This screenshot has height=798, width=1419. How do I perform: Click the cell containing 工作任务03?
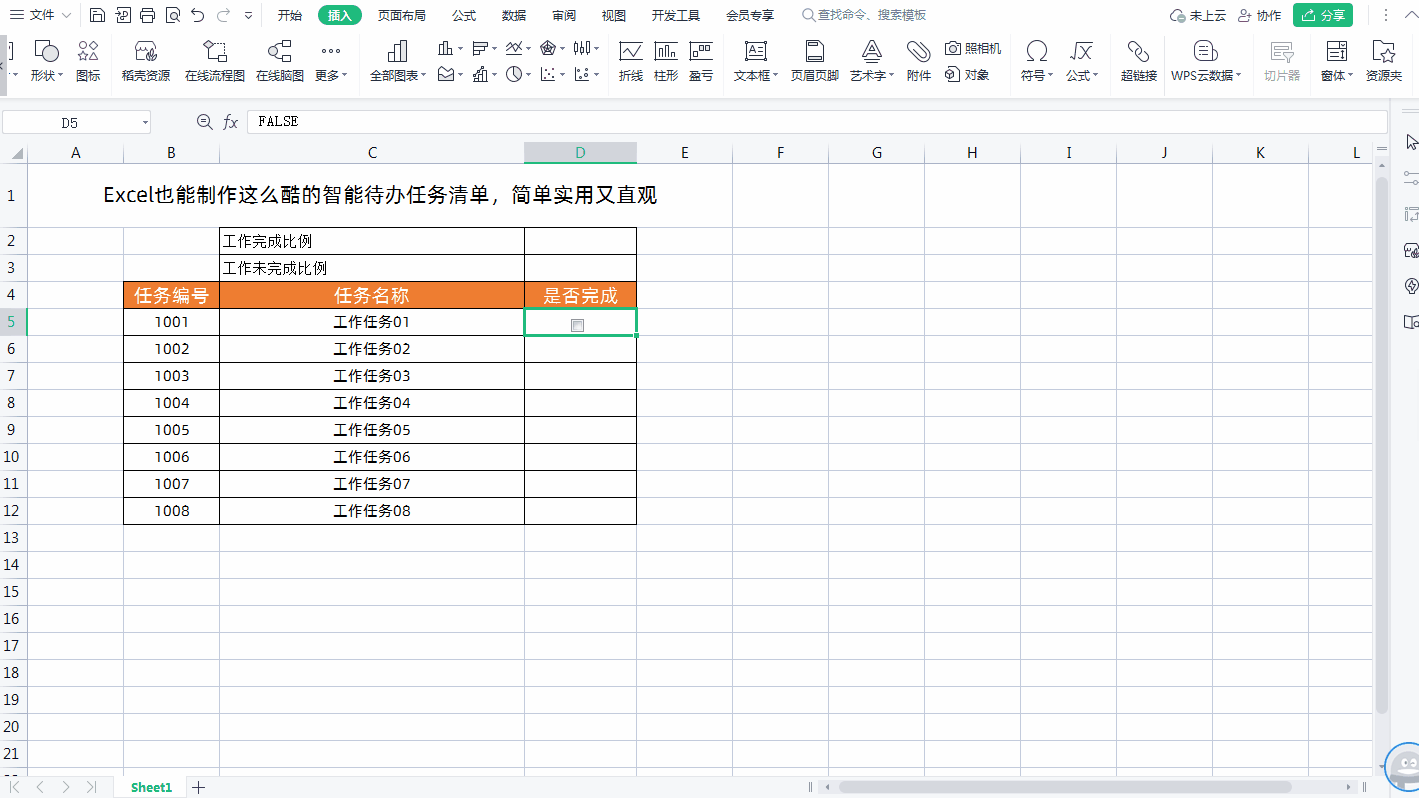(372, 376)
